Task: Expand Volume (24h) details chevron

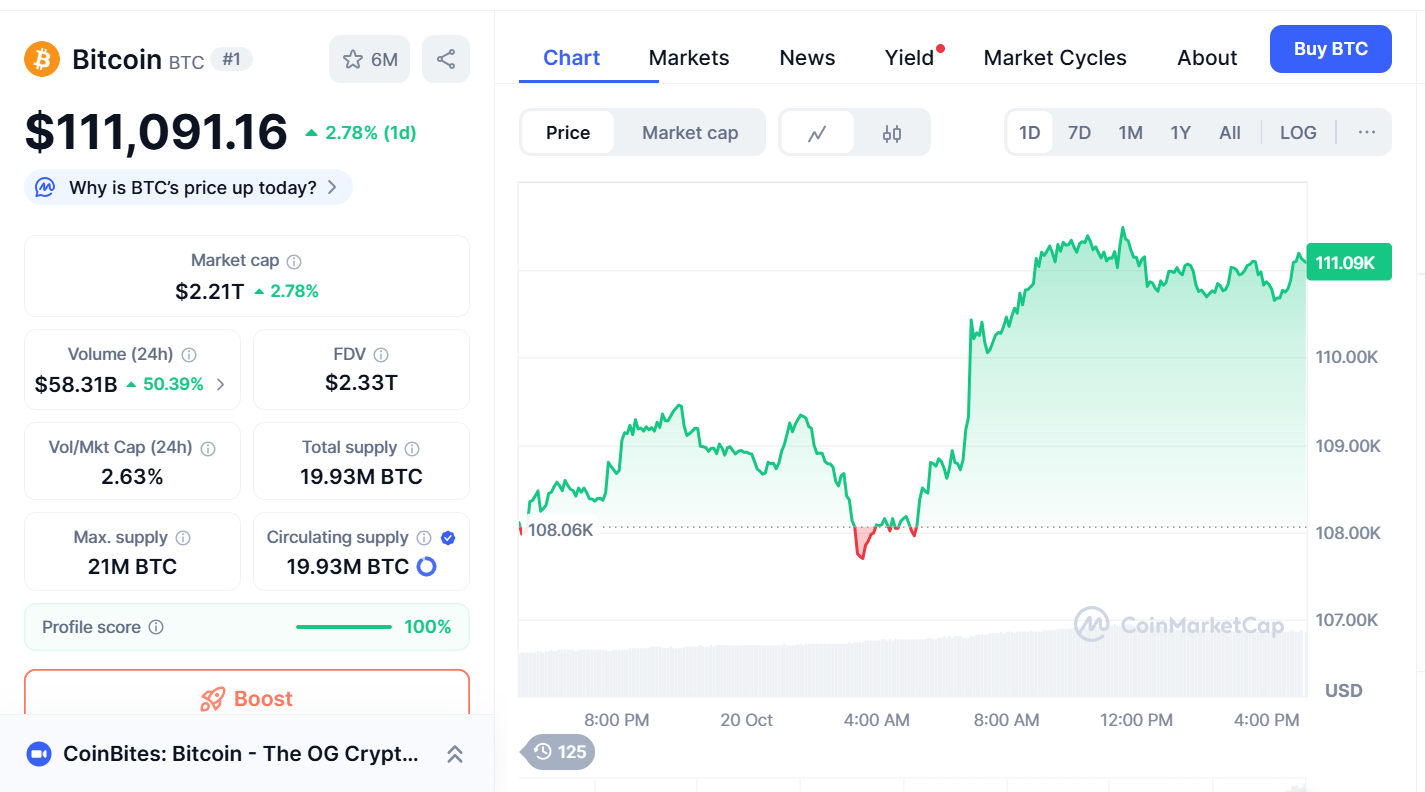Action: (x=221, y=384)
